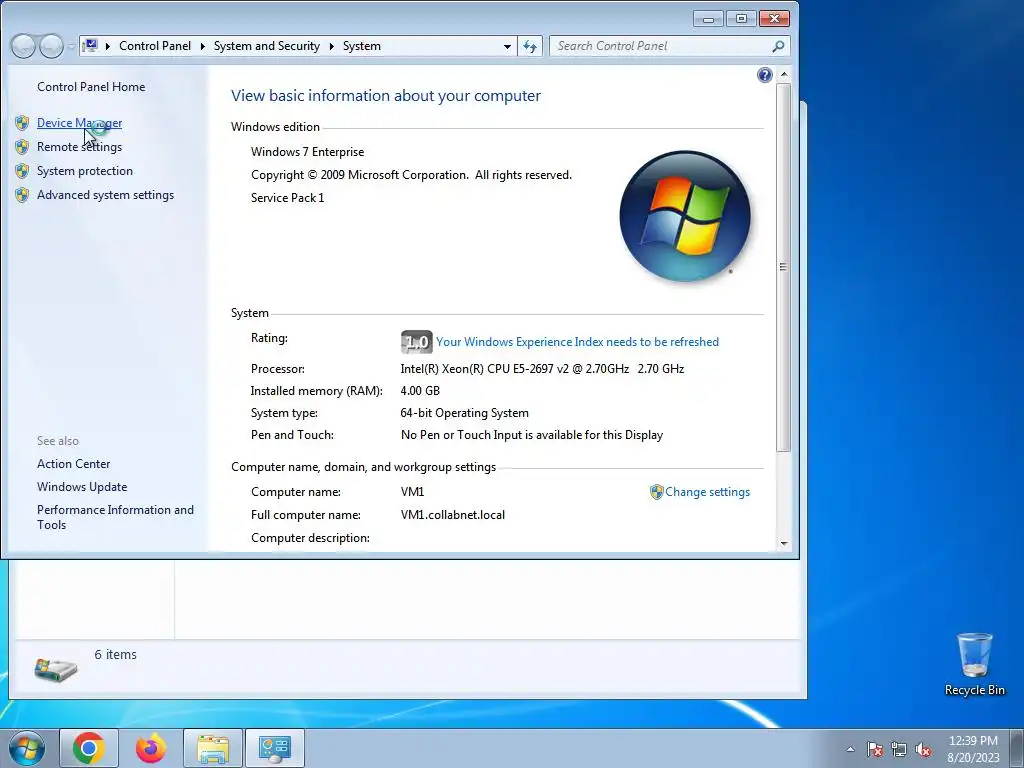Click the computer icon in address bar
The width and height of the screenshot is (1024, 768).
pos(91,46)
